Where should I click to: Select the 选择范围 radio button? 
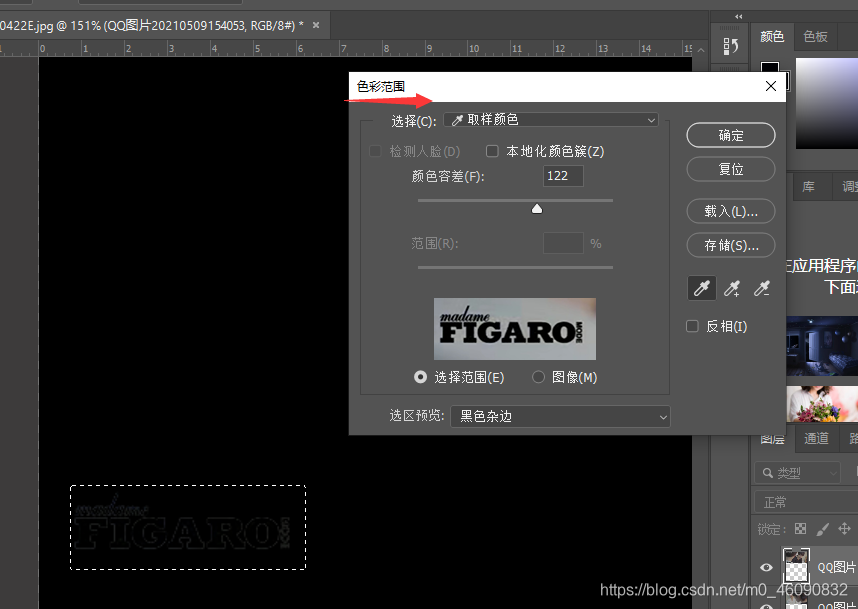420,377
